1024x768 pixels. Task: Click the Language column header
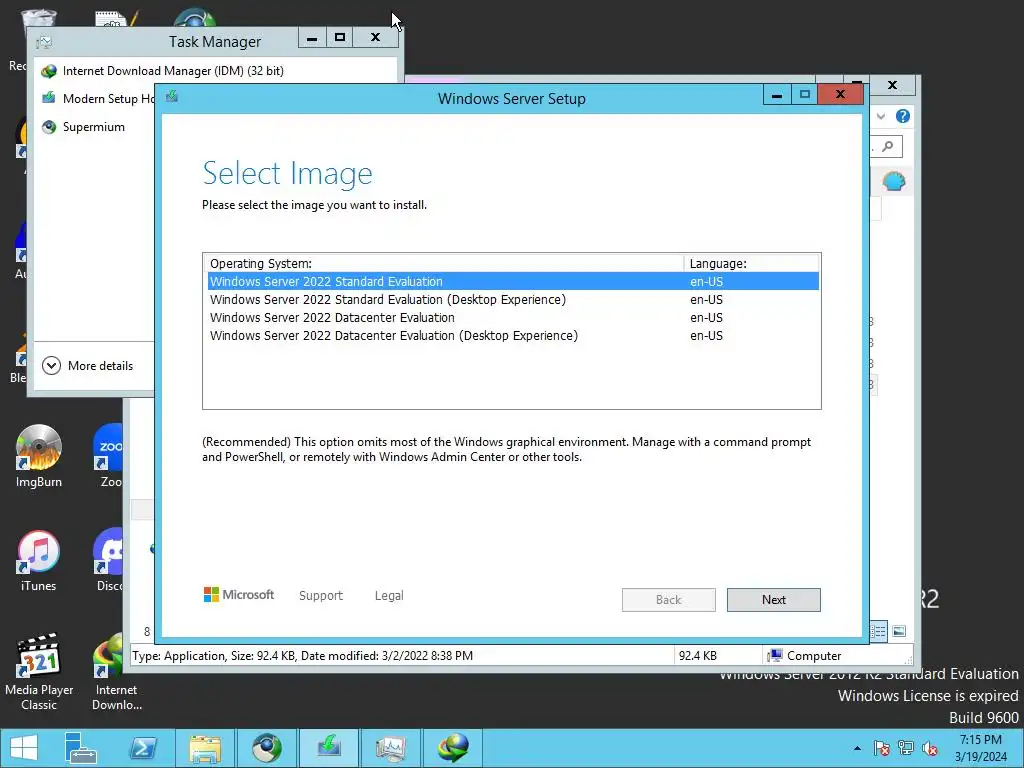tap(752, 263)
